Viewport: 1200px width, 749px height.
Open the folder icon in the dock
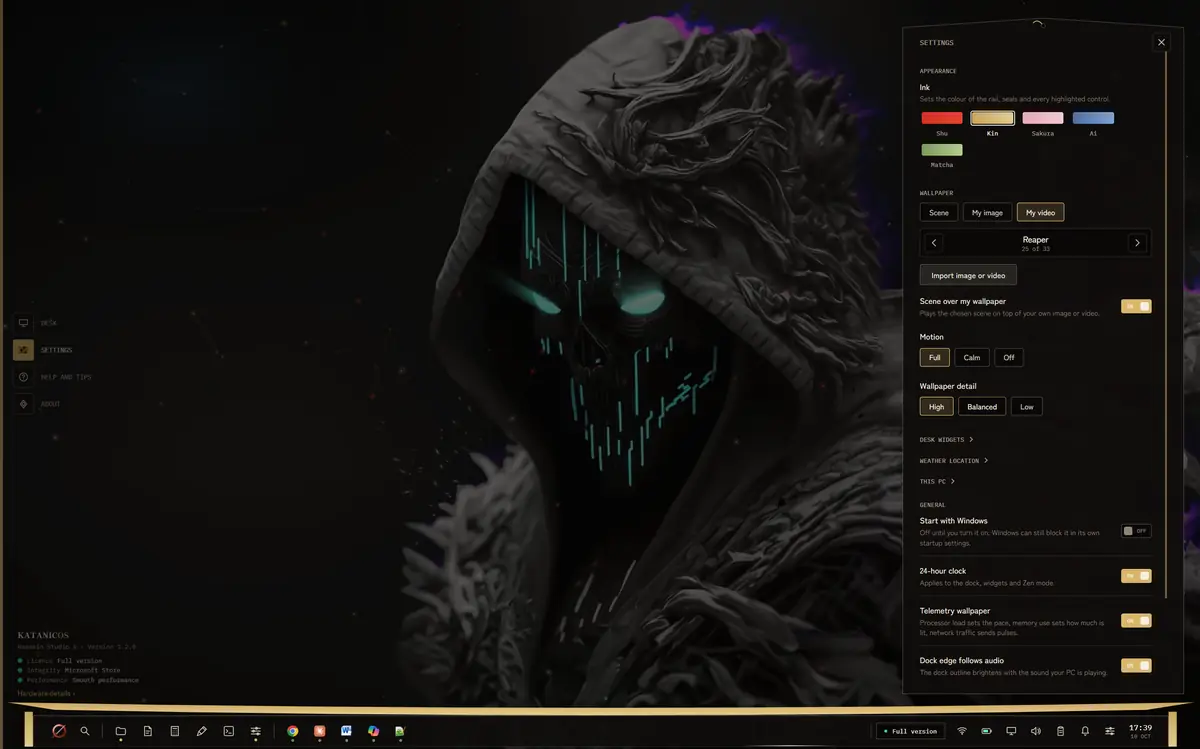(121, 731)
